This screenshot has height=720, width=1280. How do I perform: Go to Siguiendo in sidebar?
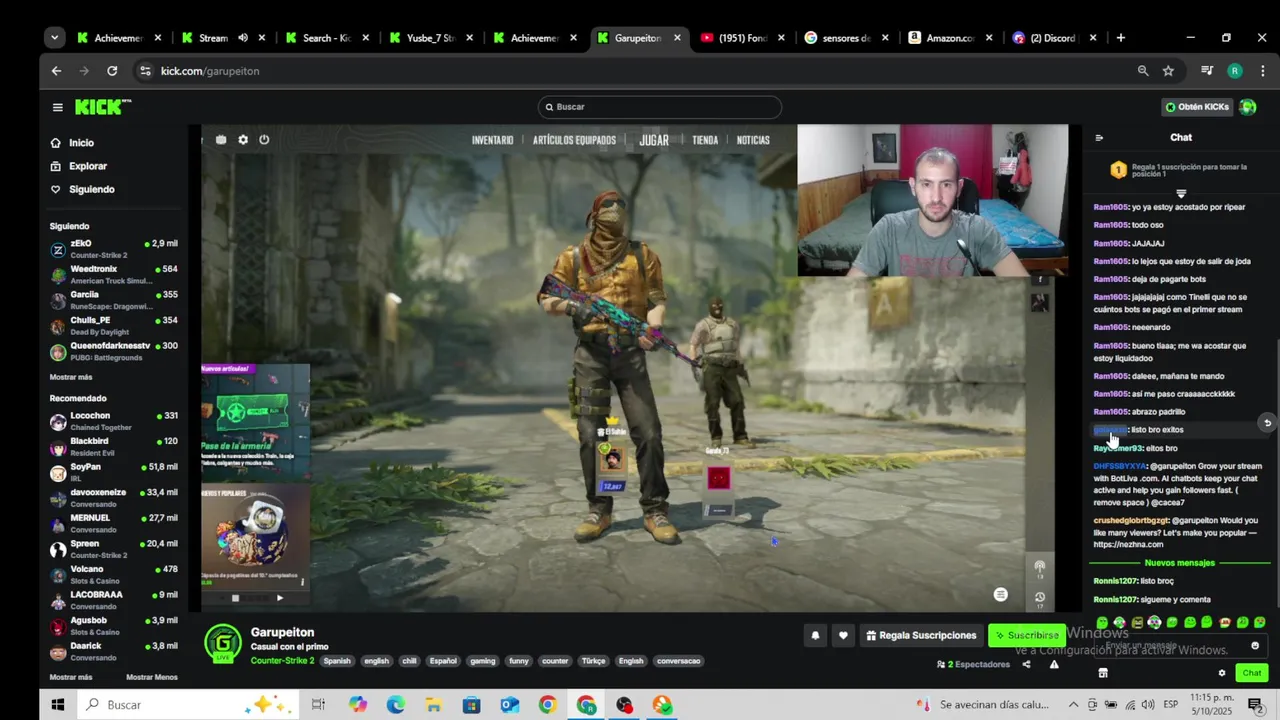coord(82,189)
